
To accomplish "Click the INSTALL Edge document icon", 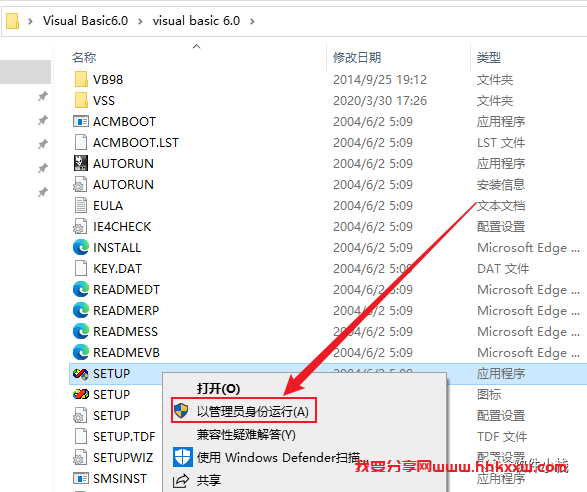I will [x=81, y=247].
